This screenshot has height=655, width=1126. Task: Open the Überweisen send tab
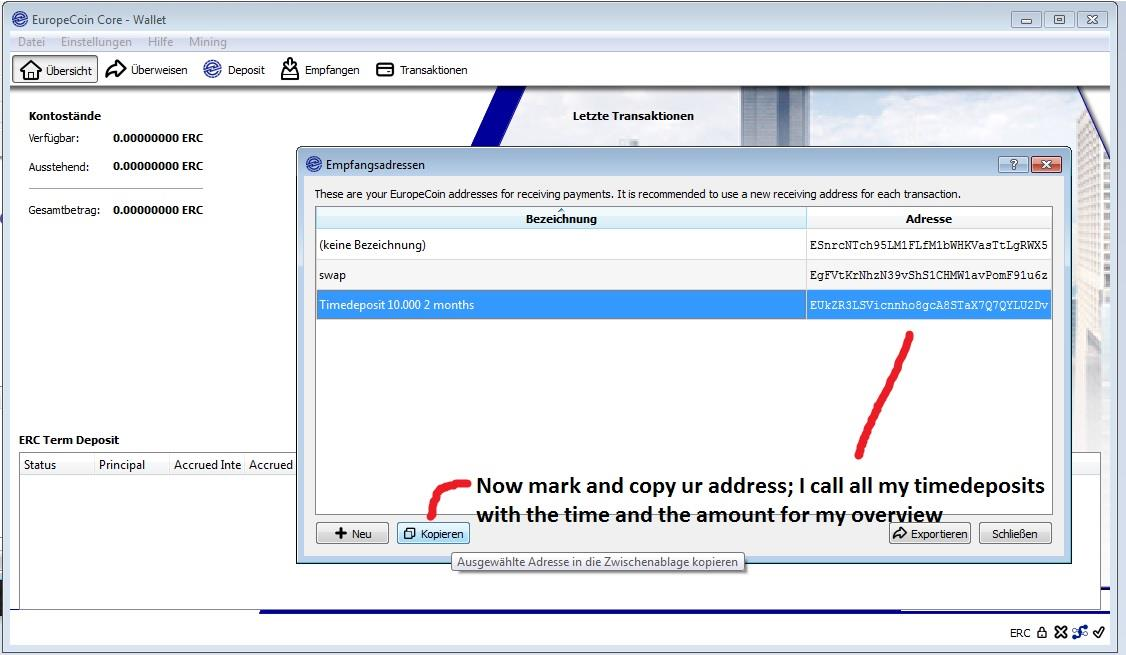tap(146, 70)
